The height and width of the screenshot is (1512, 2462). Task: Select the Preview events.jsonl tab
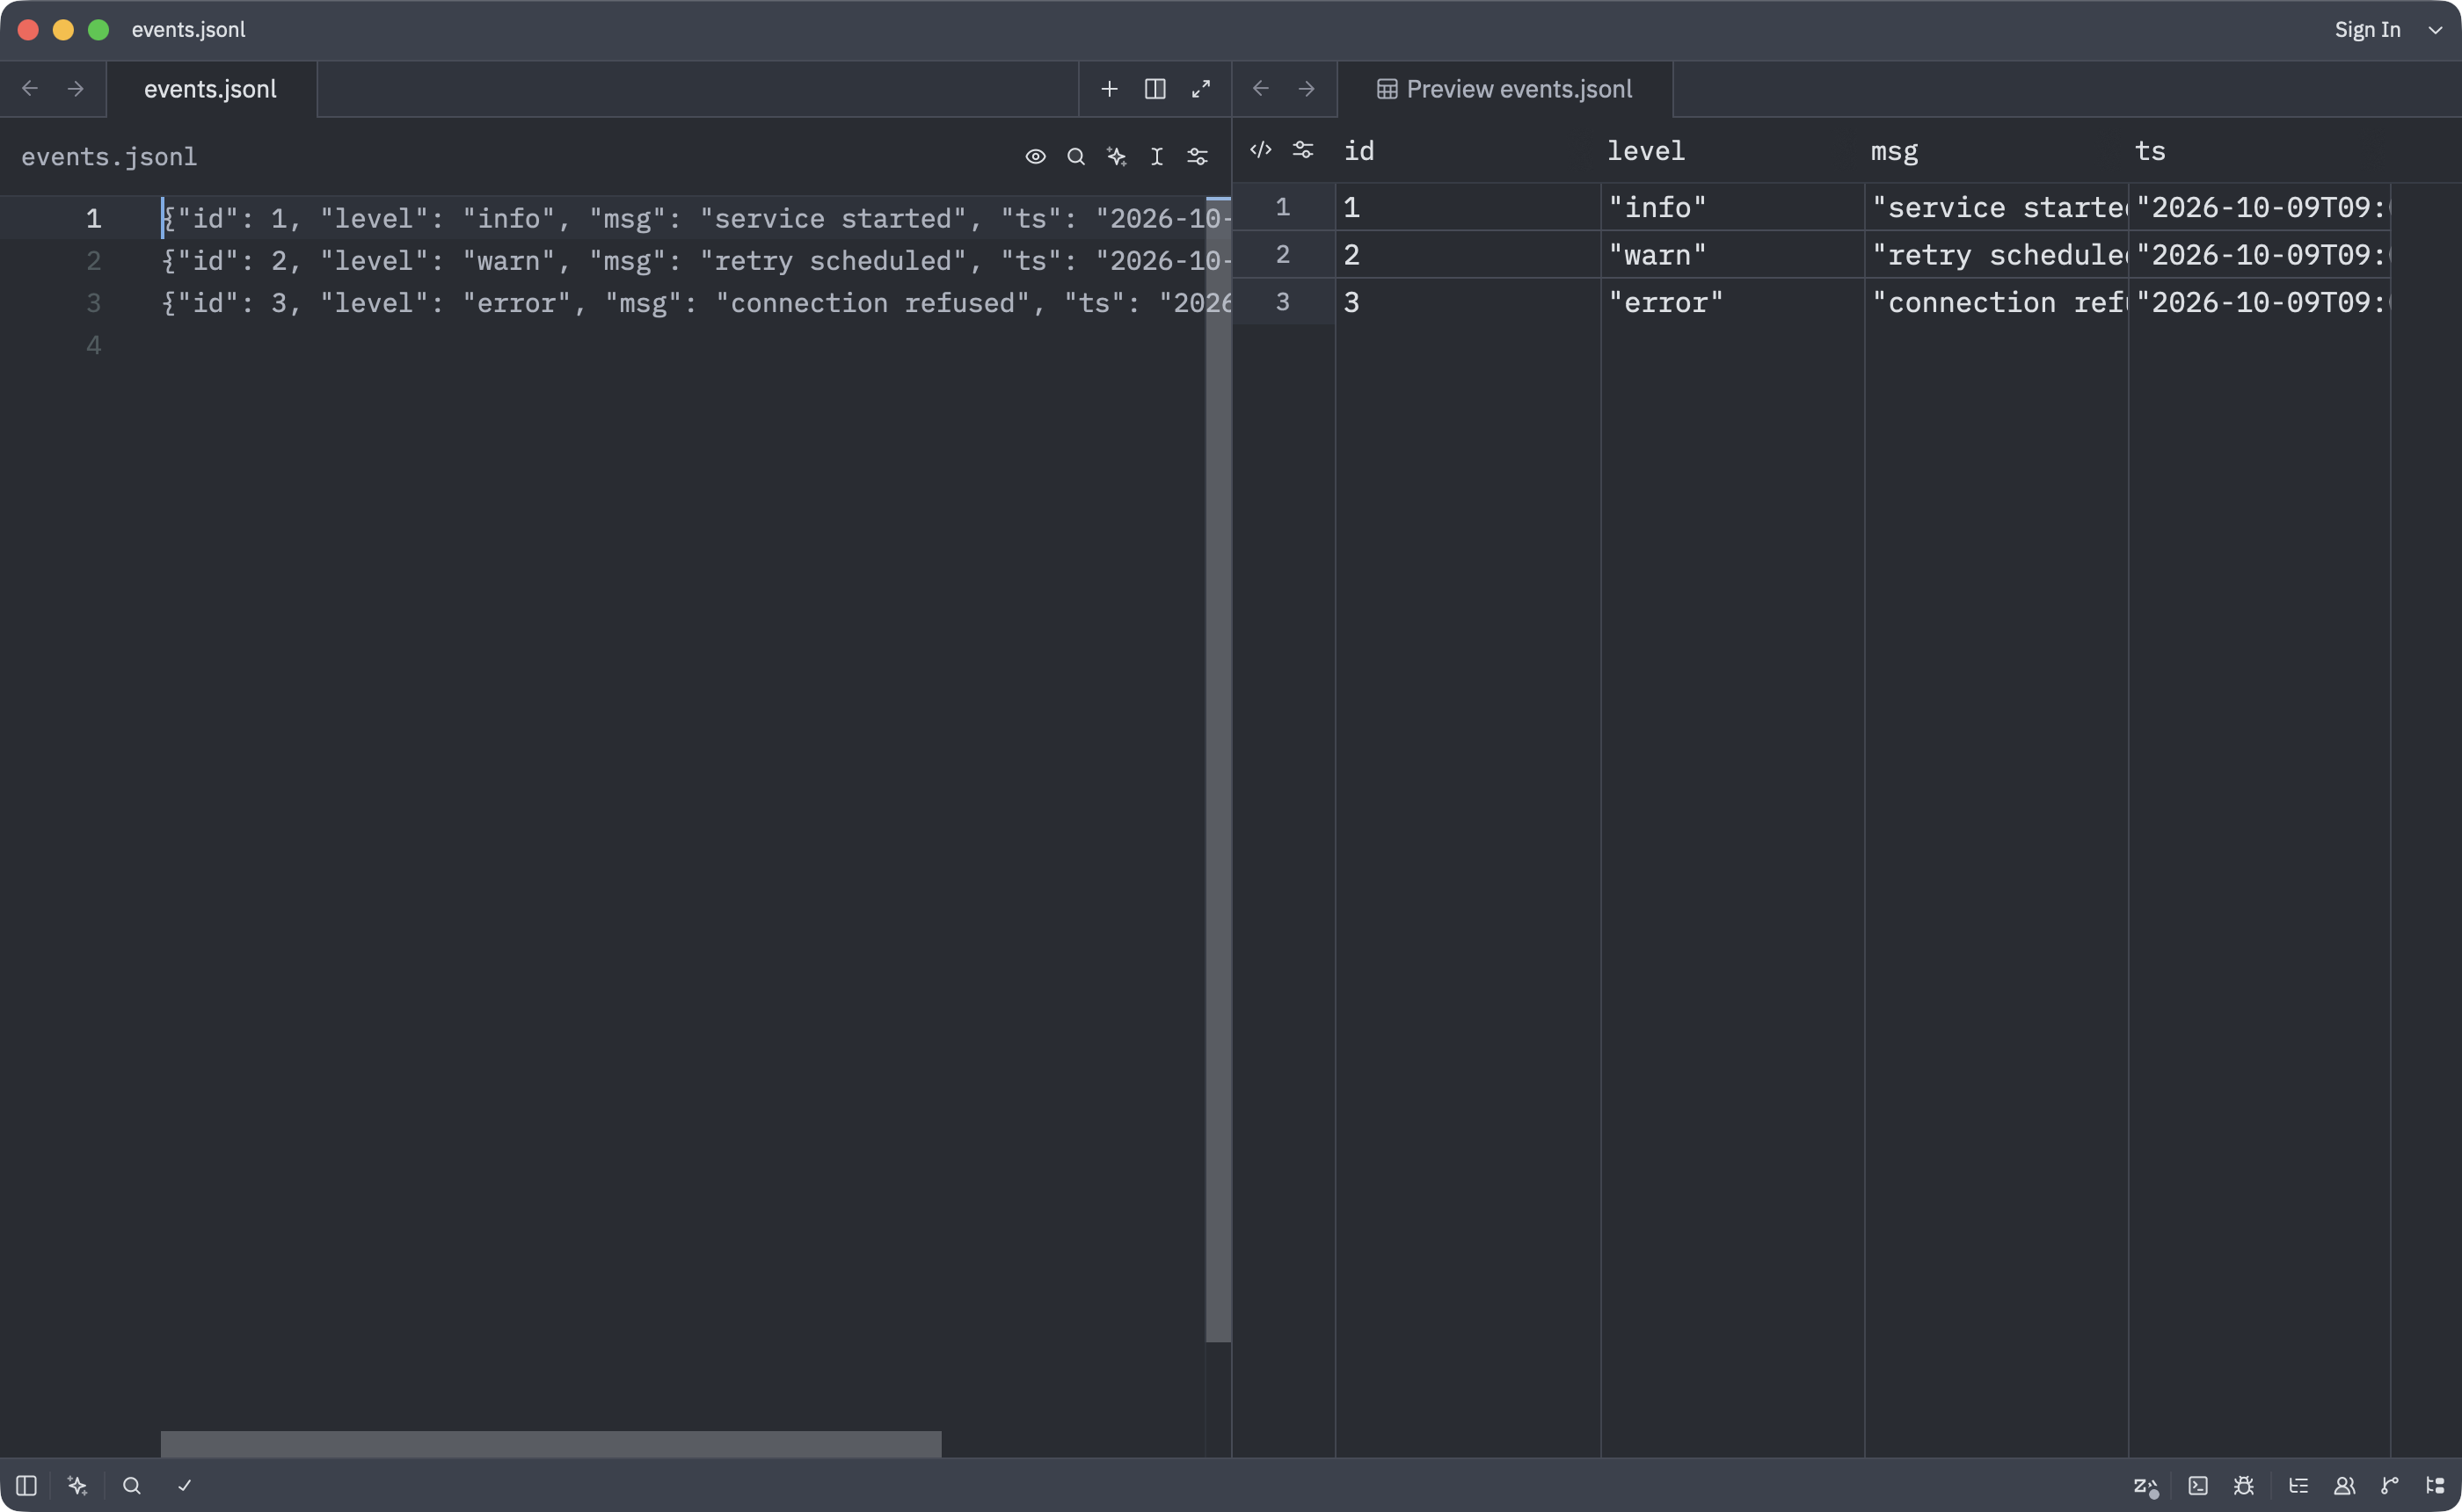1505,89
